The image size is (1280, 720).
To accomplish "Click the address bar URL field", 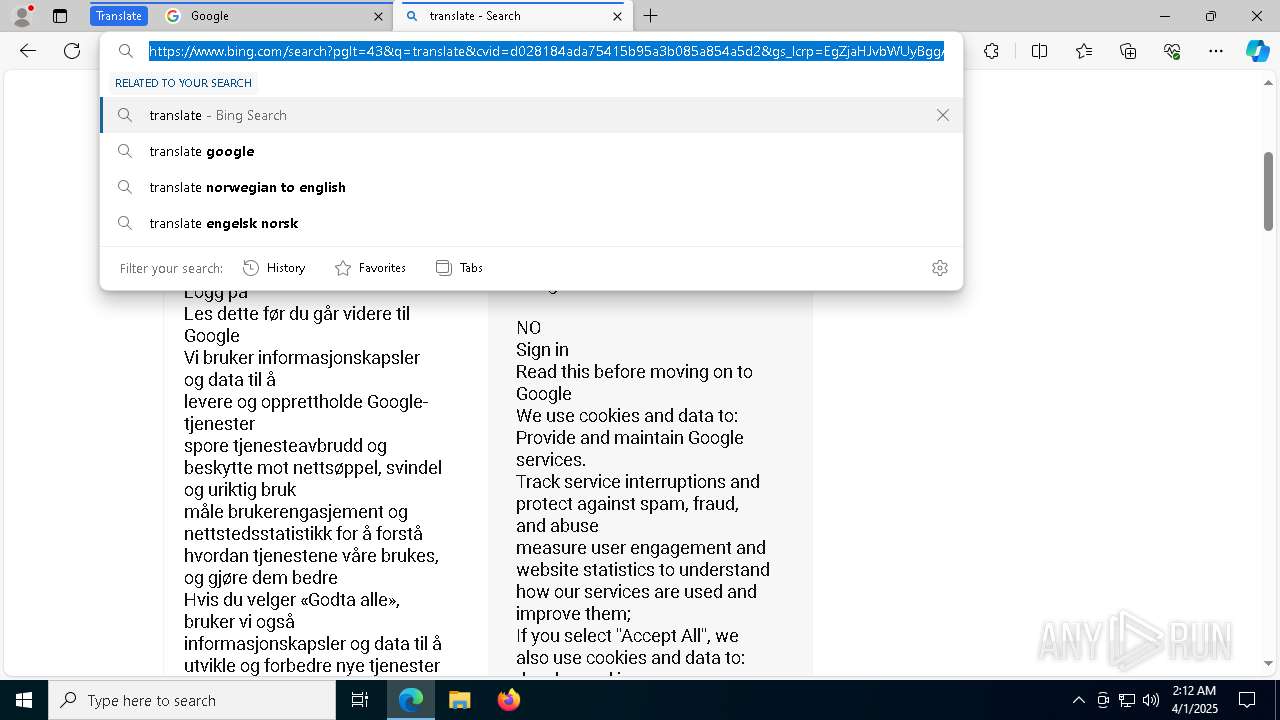I will pyautogui.click(x=546, y=51).
